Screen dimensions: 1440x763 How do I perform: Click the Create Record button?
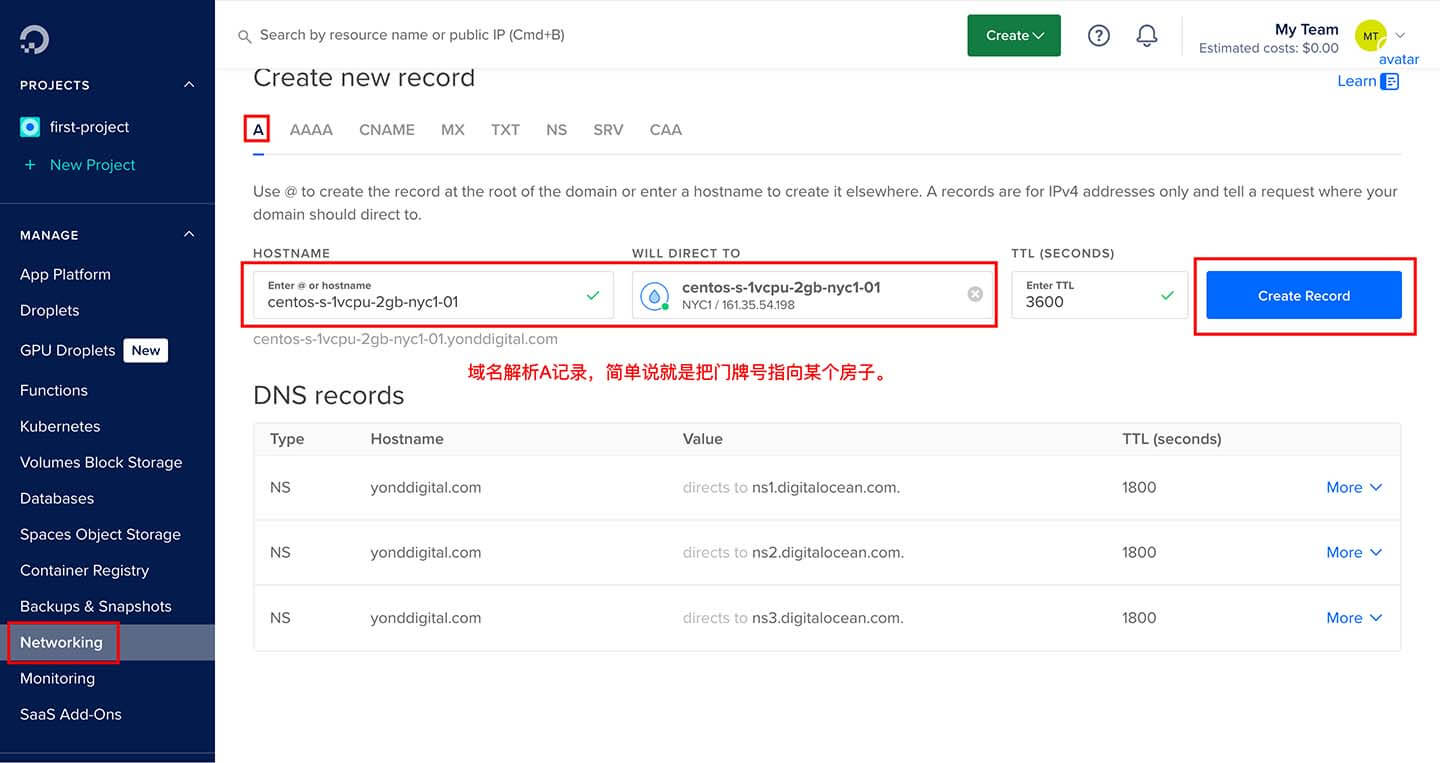pyautogui.click(x=1304, y=295)
